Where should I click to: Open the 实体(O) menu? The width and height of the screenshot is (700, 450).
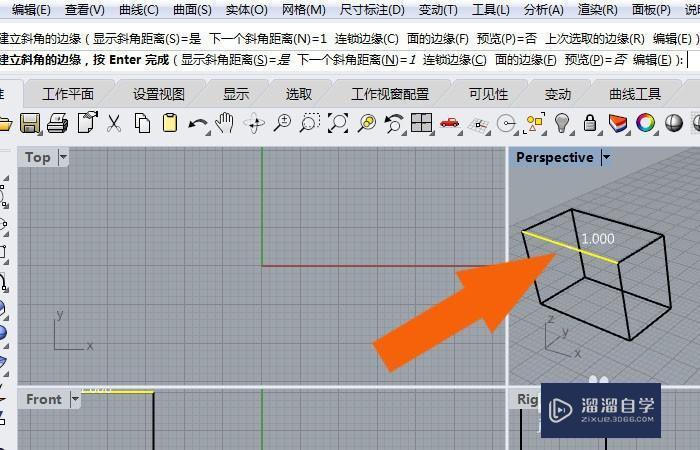[x=246, y=9]
